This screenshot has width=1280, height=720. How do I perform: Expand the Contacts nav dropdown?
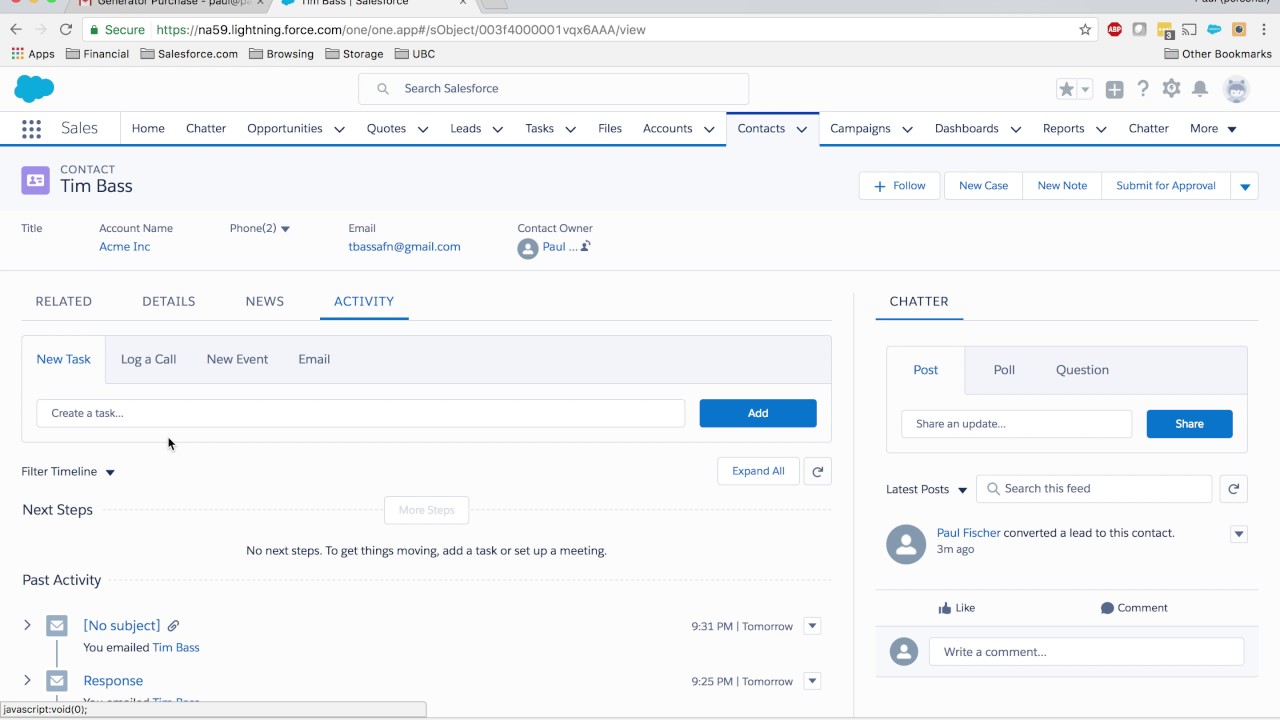[x=802, y=129]
